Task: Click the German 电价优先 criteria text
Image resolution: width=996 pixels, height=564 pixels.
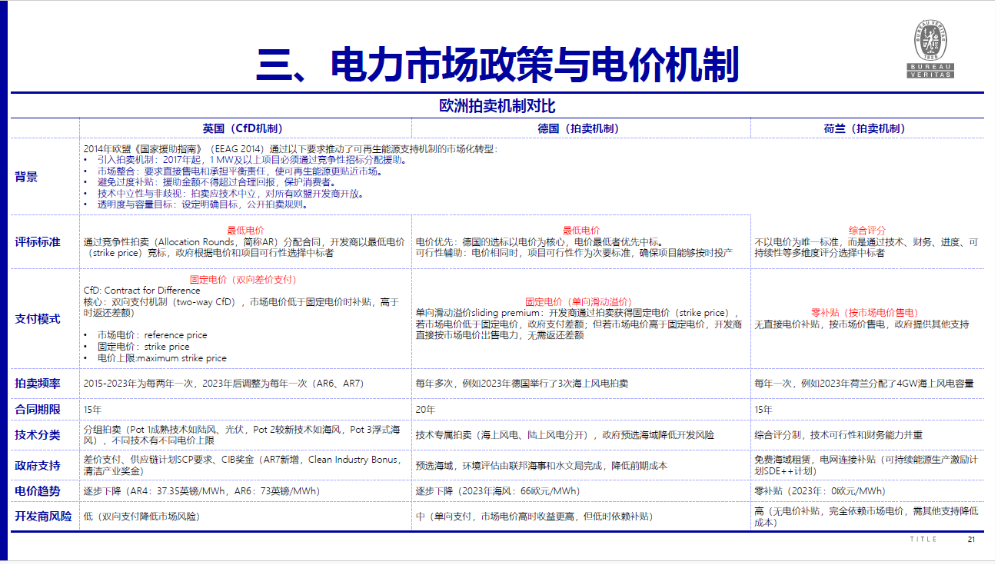Action: pos(574,247)
